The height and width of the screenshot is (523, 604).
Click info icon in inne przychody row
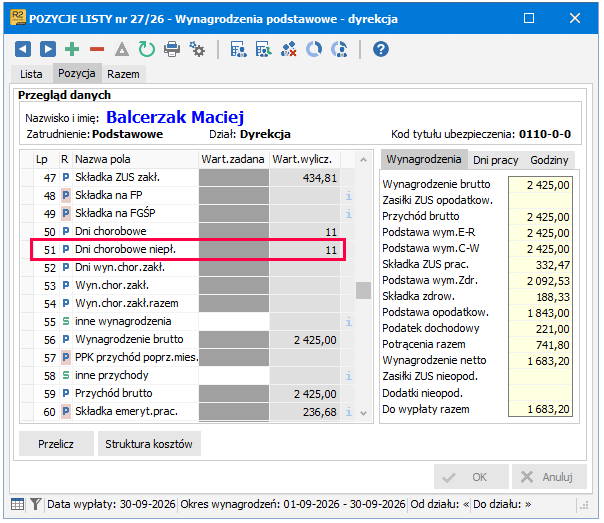point(349,376)
